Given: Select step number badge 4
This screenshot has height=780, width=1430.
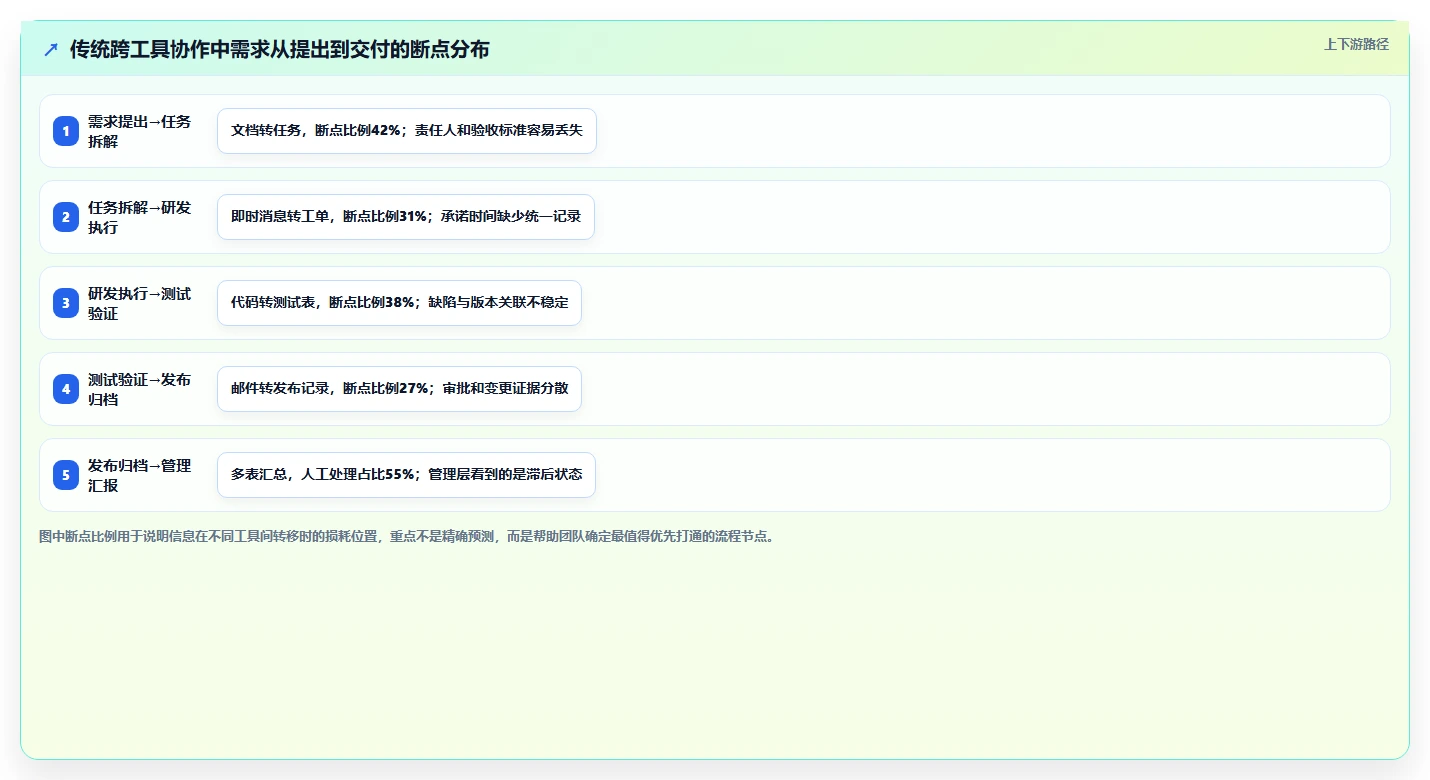Looking at the screenshot, I should click(66, 389).
